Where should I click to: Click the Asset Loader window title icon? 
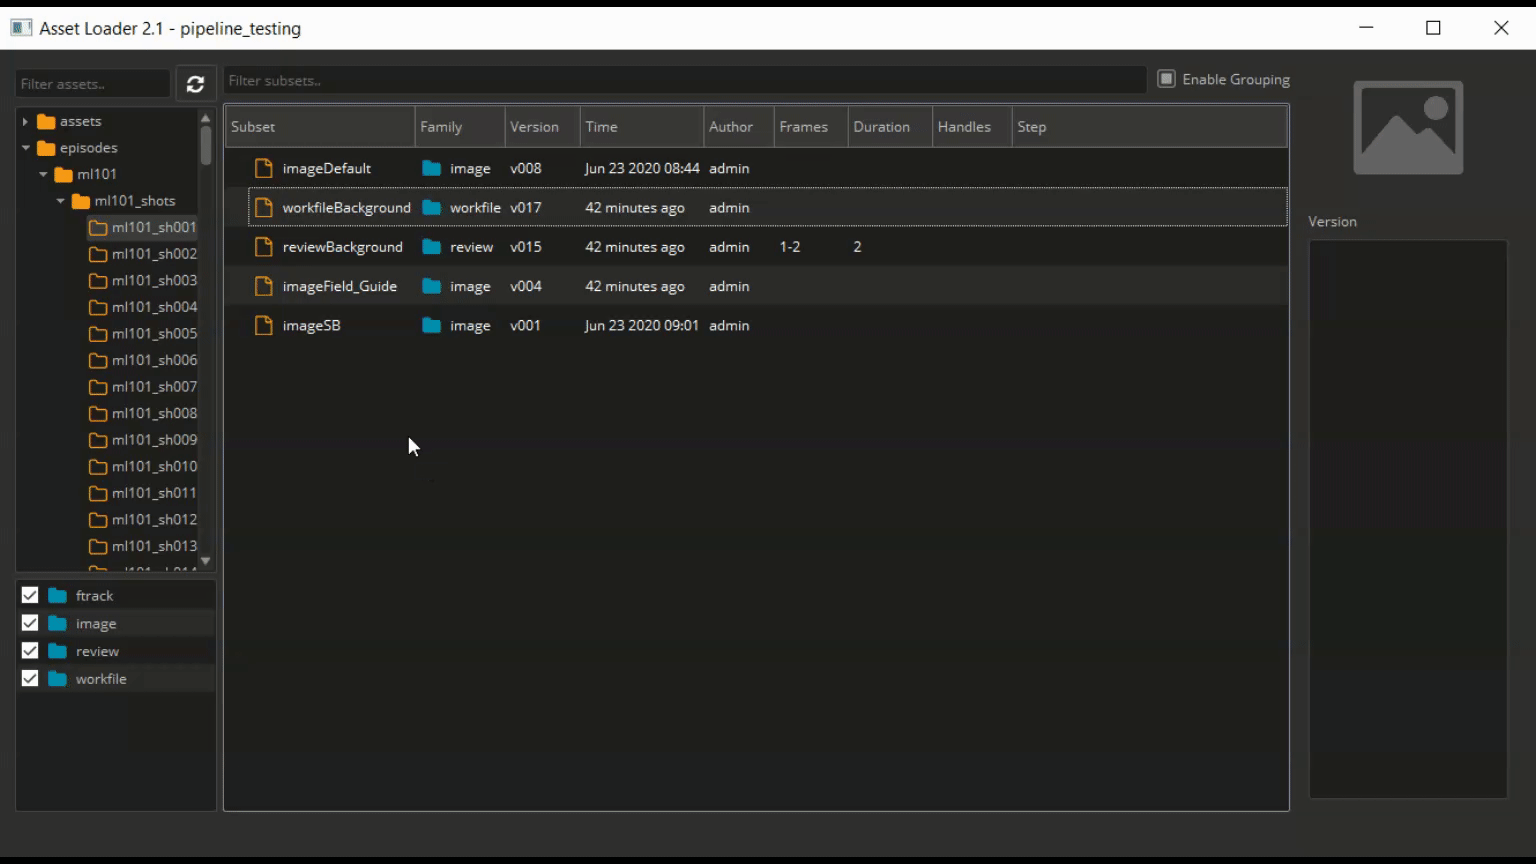click(x=21, y=28)
